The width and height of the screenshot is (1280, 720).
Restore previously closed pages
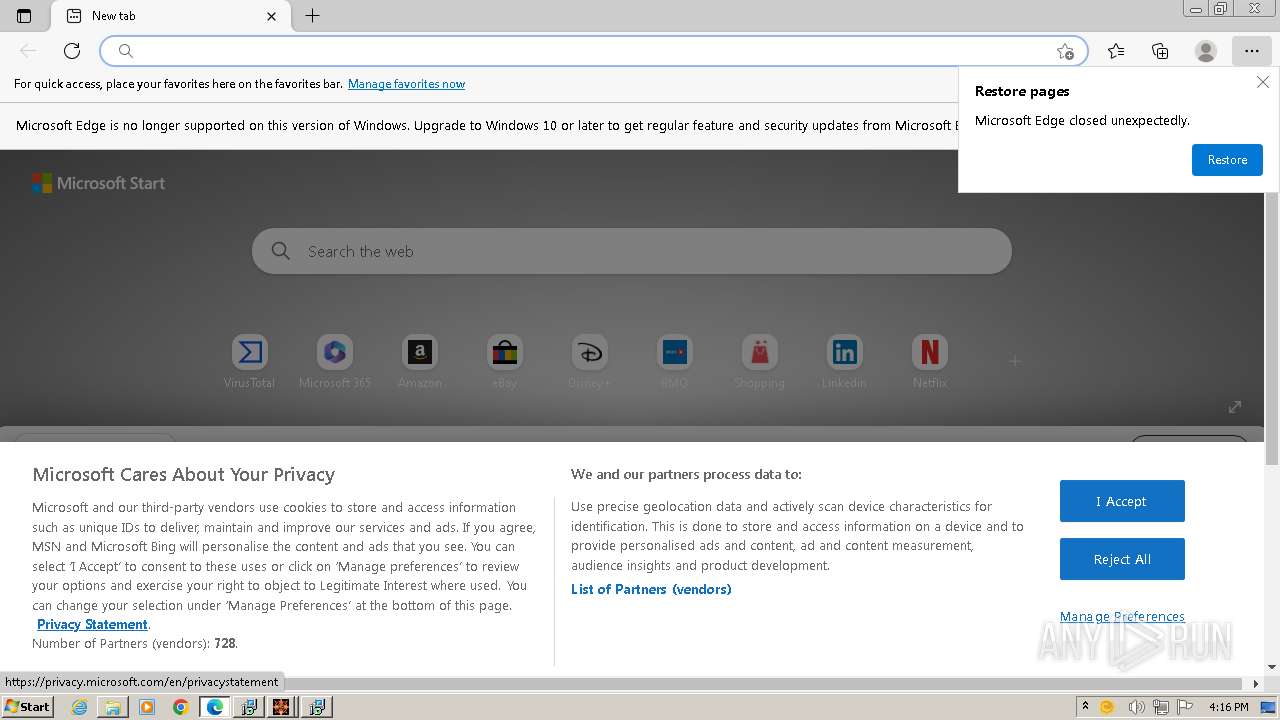(x=1227, y=160)
